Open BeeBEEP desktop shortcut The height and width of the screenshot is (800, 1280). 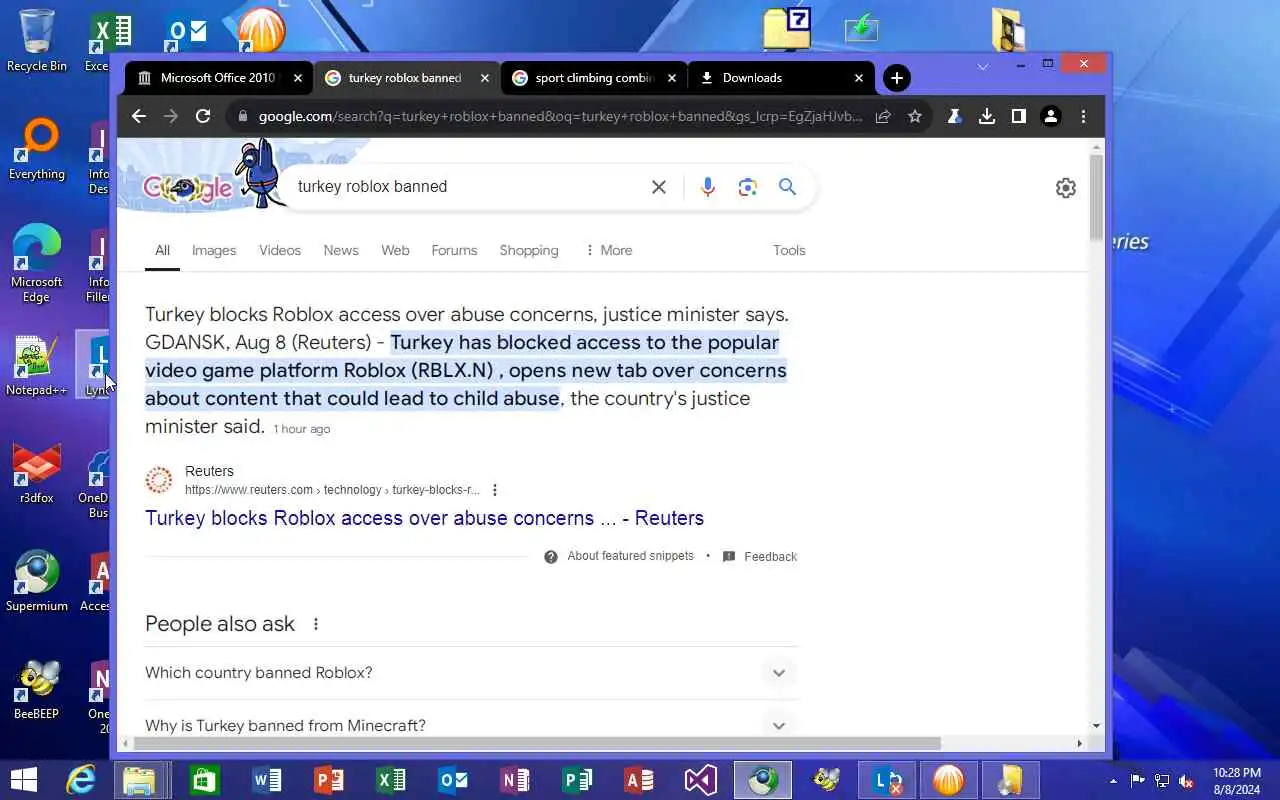click(x=37, y=690)
